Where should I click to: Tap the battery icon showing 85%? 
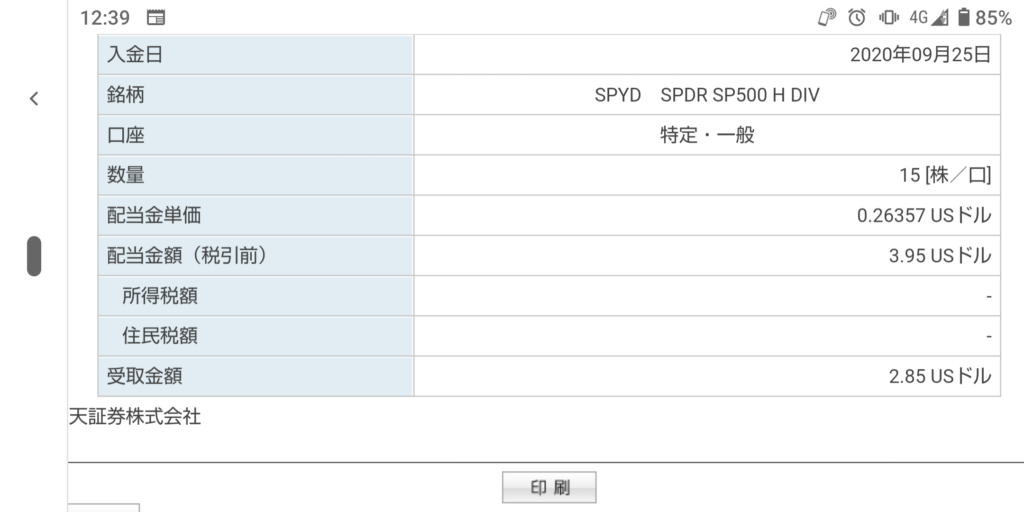[x=964, y=18]
